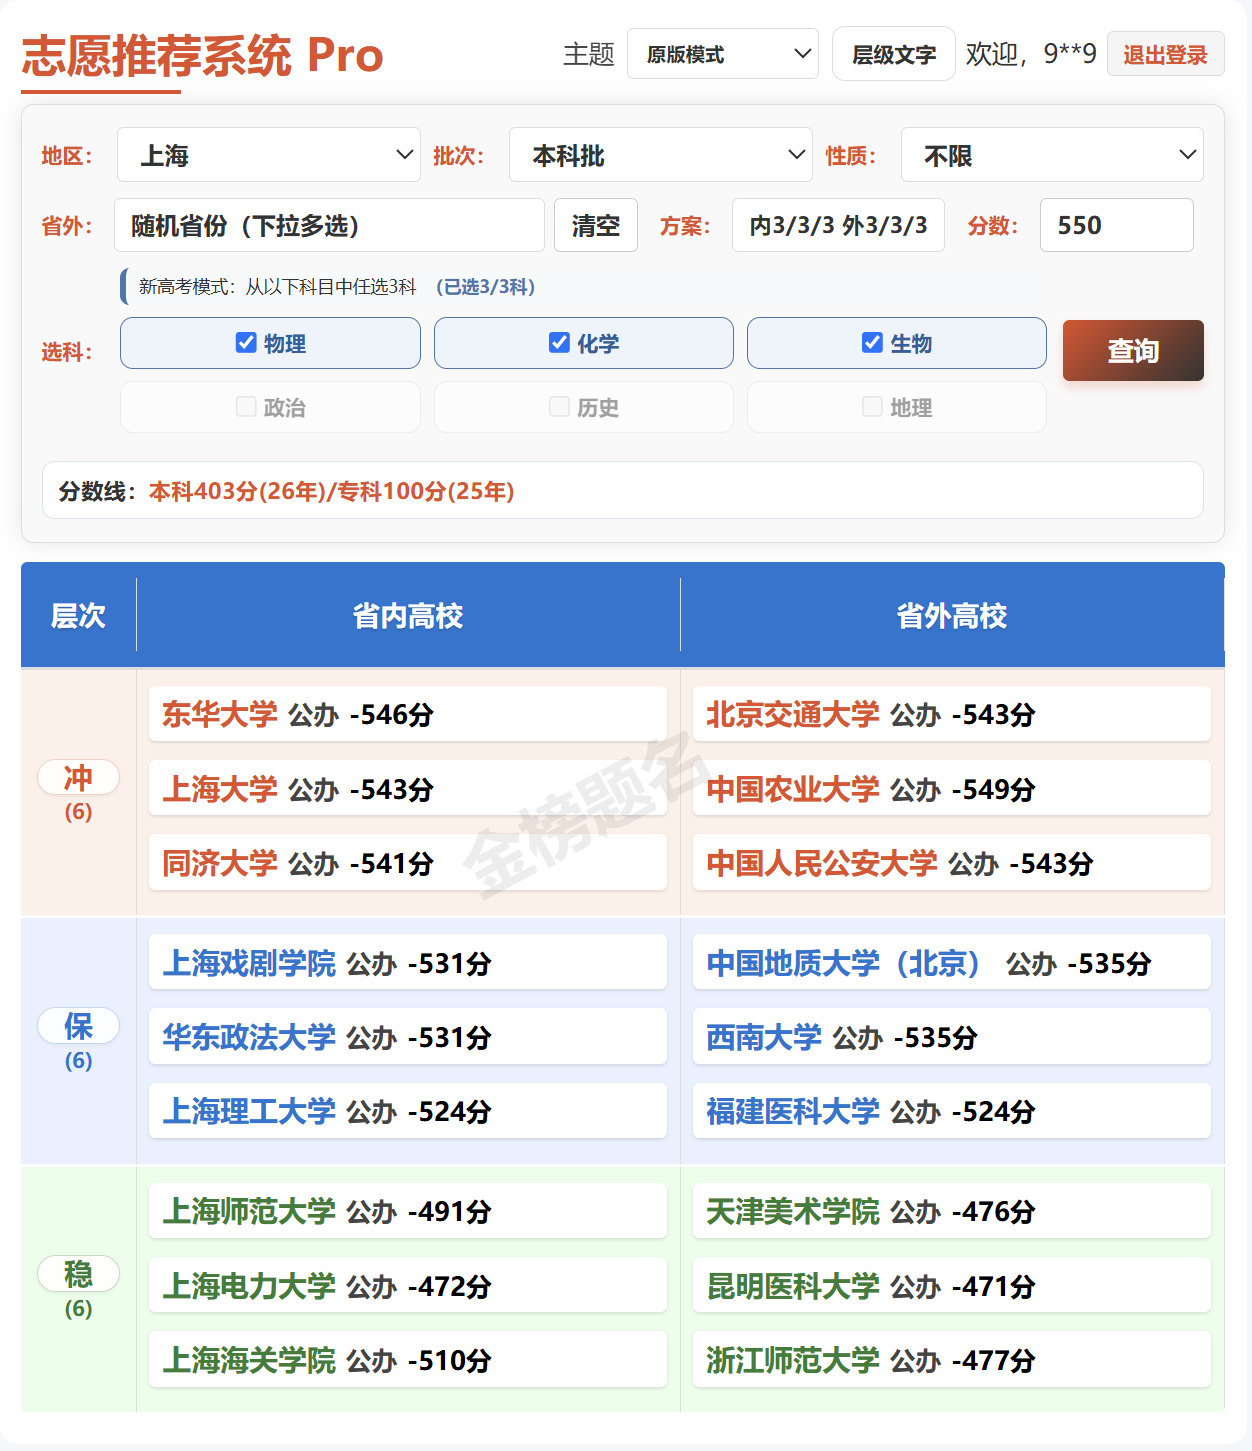Screen dimensions: 1252x1451
Task: Open the 地区 dropdown showing 上海
Action: tap(269, 155)
